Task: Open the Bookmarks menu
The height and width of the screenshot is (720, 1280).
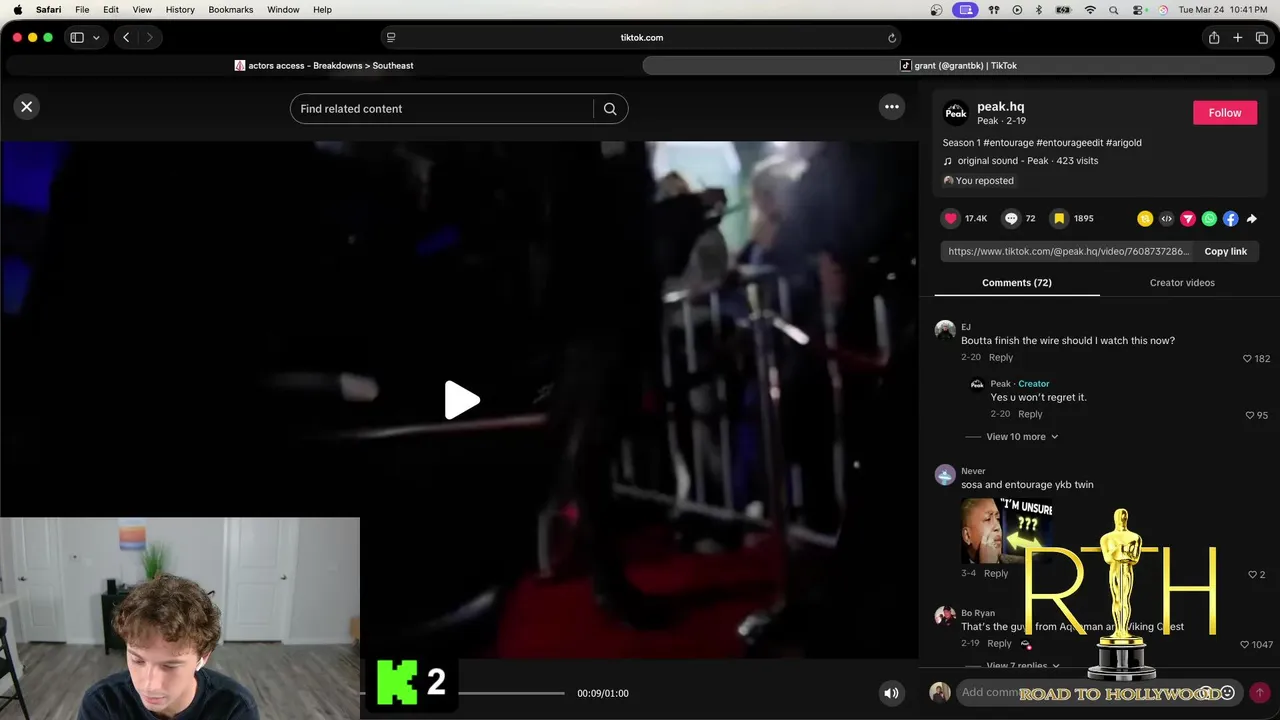Action: click(230, 10)
